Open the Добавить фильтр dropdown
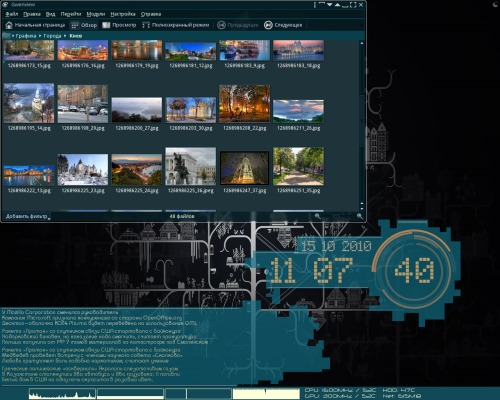The width and height of the screenshot is (500, 400). pos(28,216)
